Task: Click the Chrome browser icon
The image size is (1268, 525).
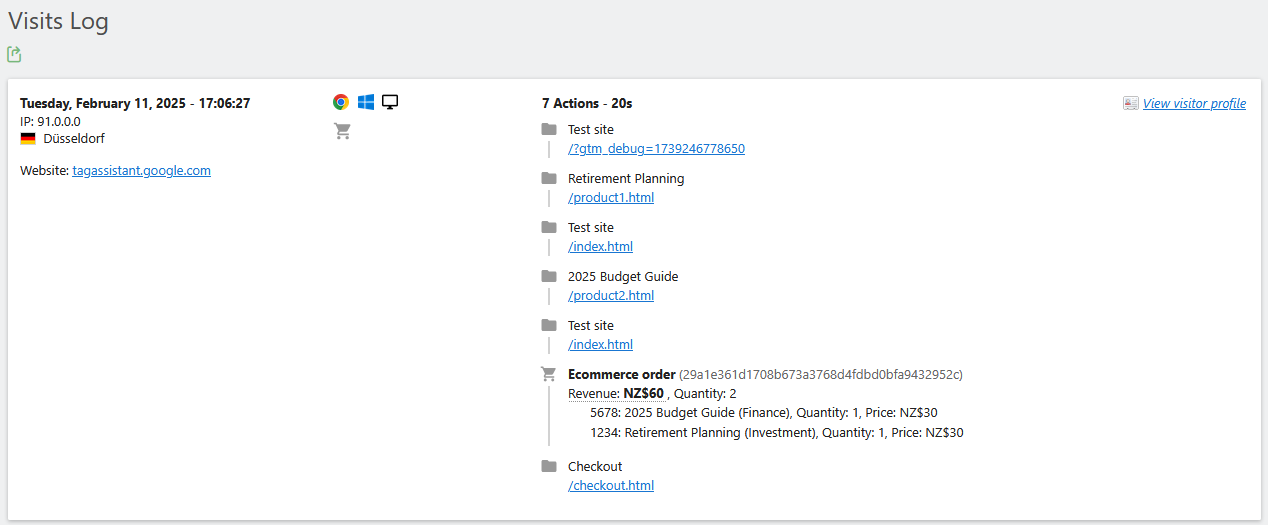Action: (341, 102)
